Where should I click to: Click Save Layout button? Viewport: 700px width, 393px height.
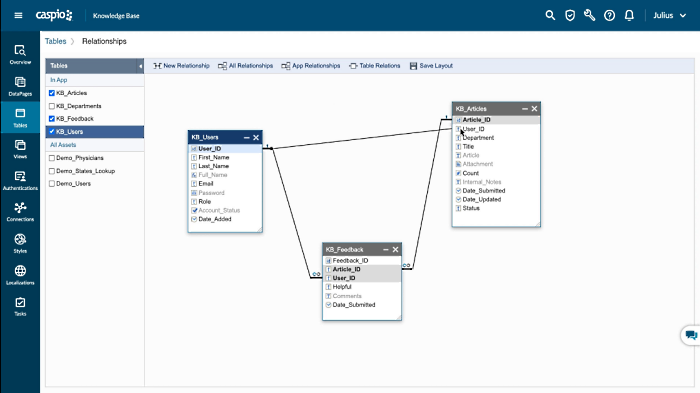coord(431,66)
